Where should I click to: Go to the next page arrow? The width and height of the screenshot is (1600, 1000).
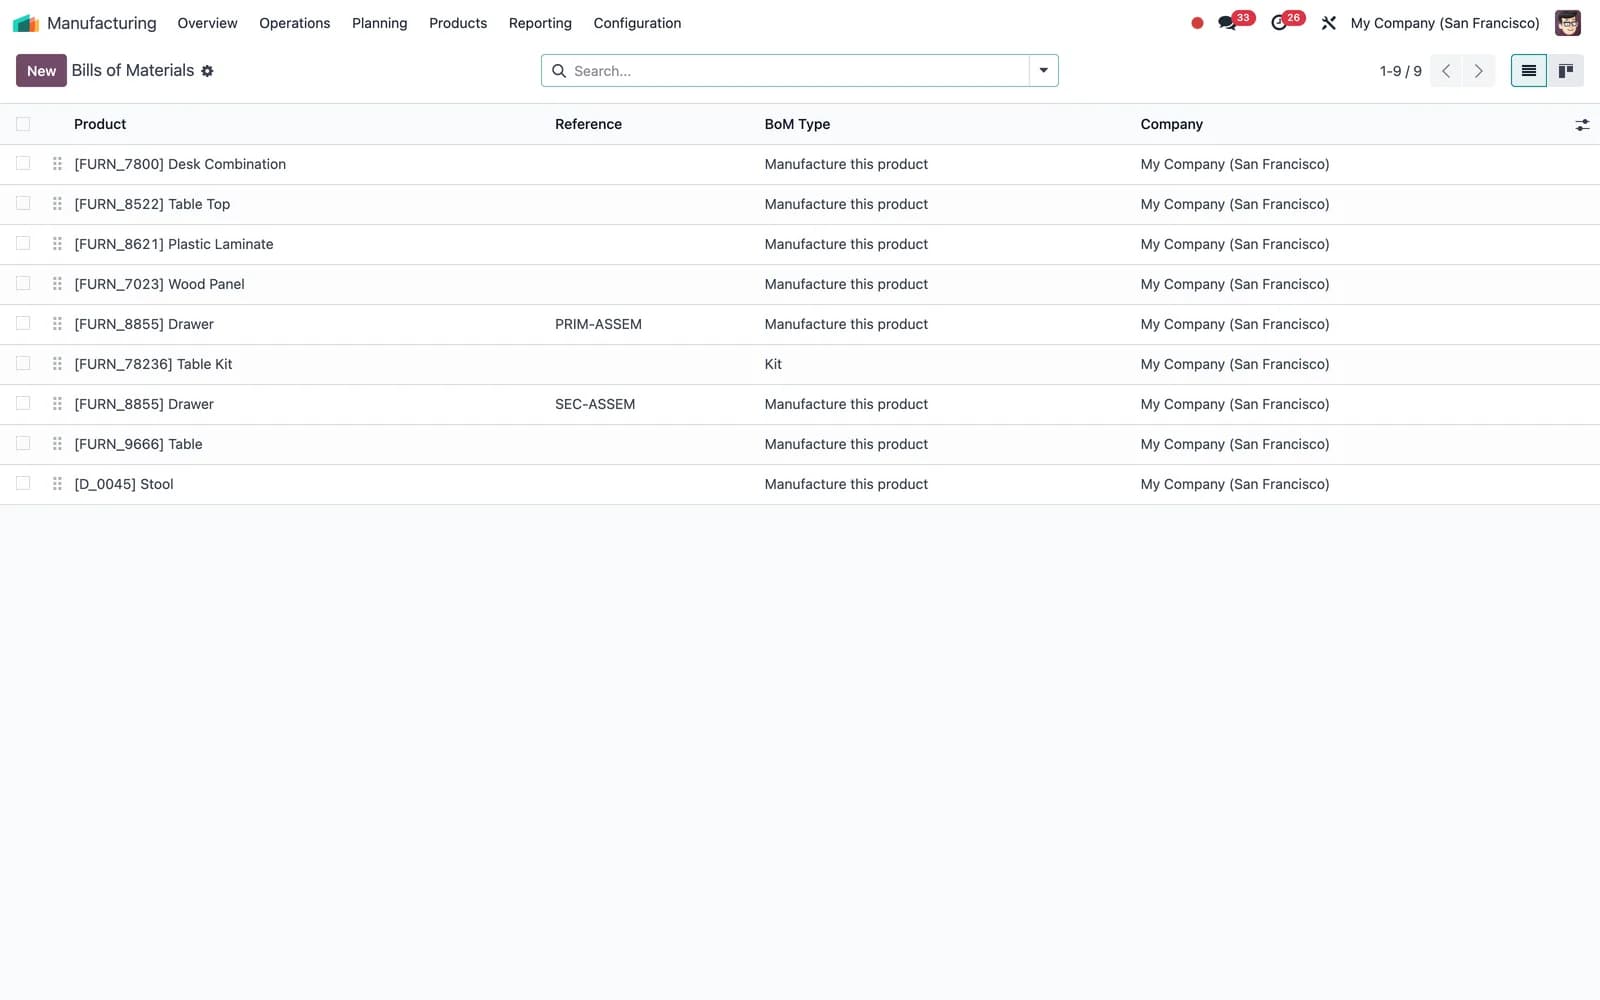point(1479,71)
